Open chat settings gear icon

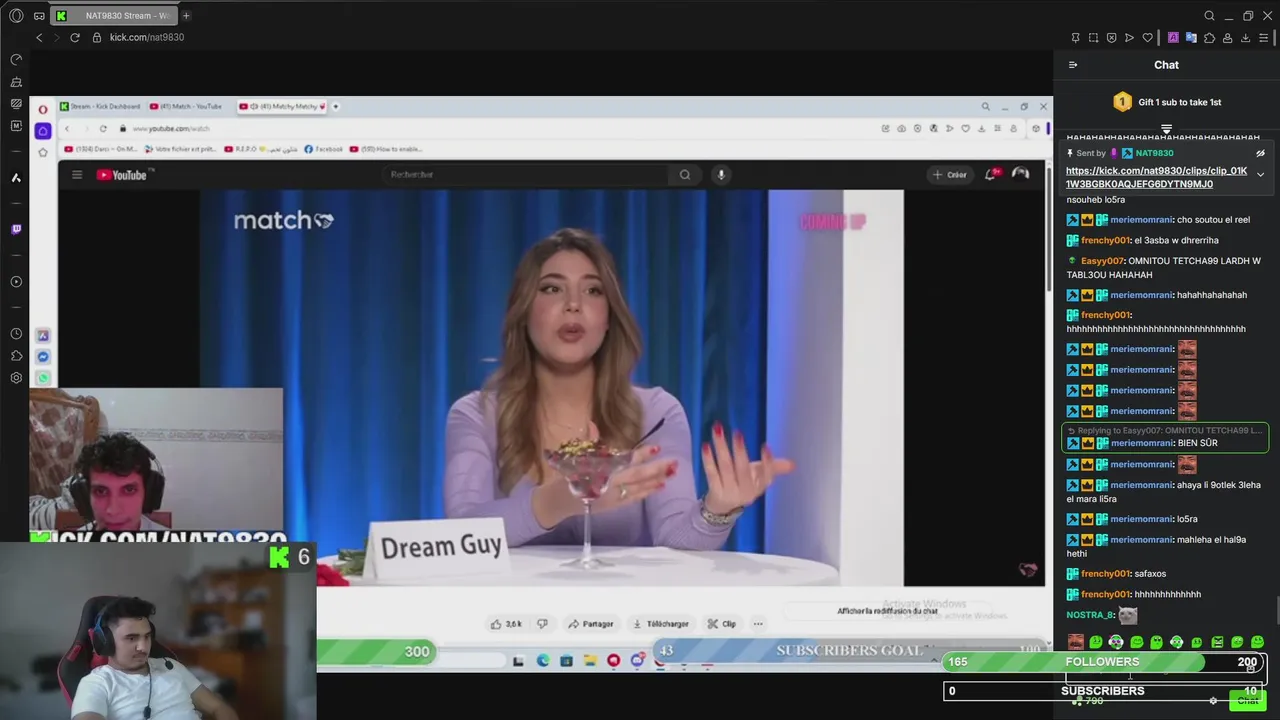1213,701
